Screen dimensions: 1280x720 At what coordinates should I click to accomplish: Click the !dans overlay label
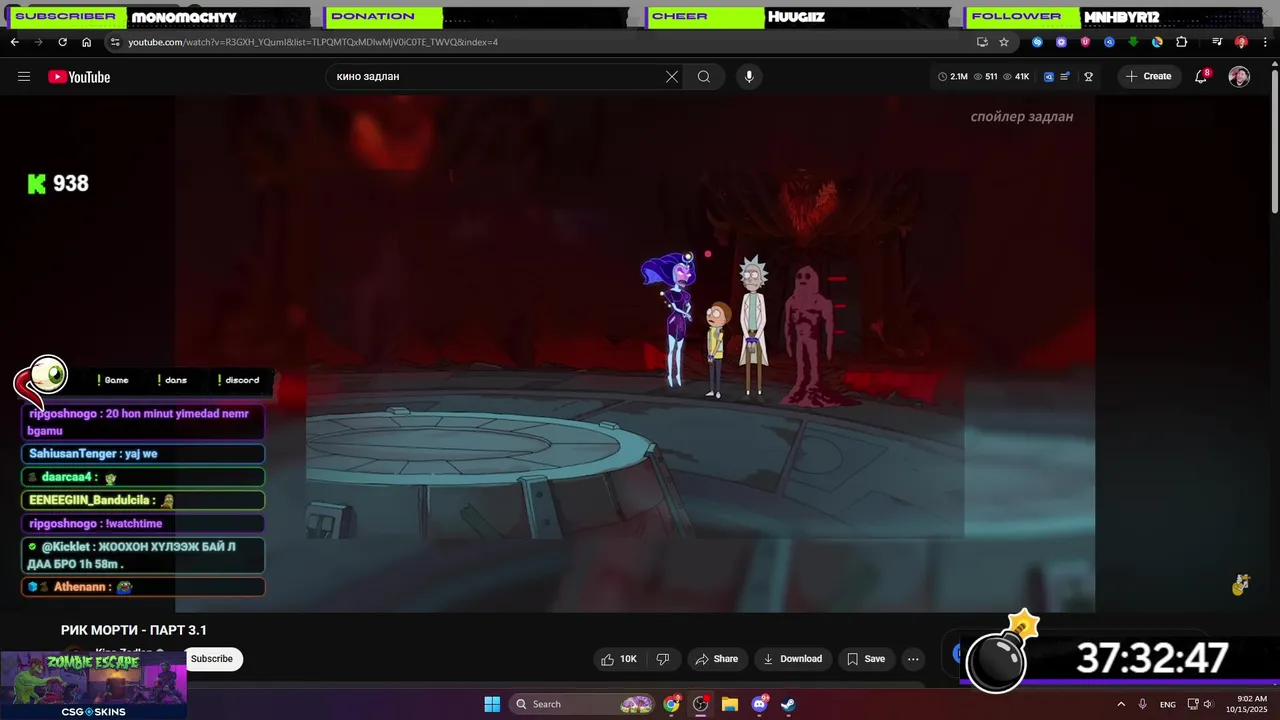click(x=172, y=380)
